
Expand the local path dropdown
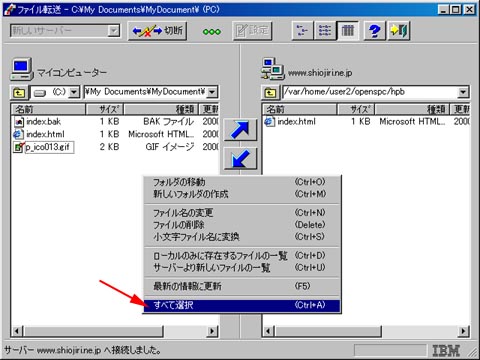(212, 92)
